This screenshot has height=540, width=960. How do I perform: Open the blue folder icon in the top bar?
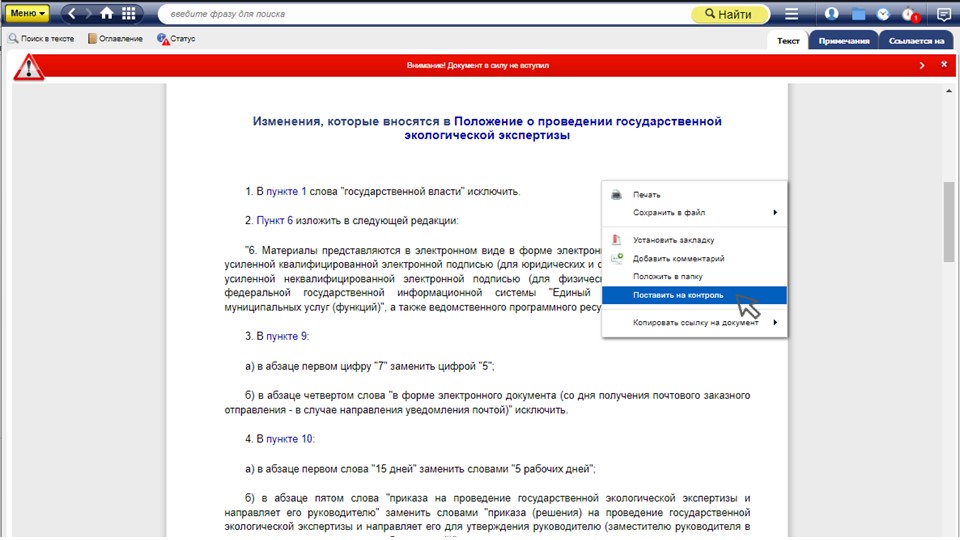[858, 14]
